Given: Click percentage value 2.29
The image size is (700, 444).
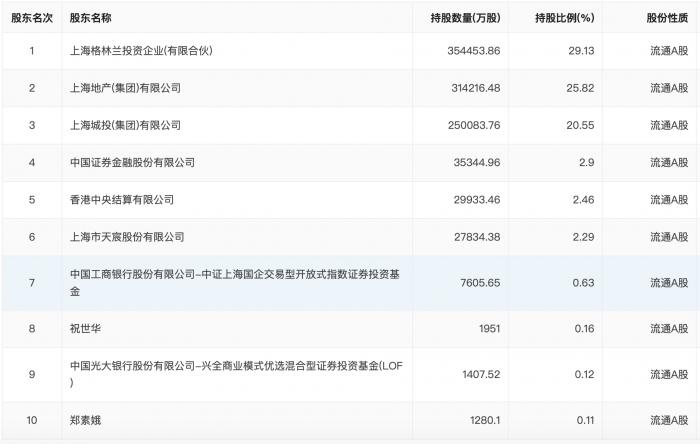Looking at the screenshot, I should (583, 237).
